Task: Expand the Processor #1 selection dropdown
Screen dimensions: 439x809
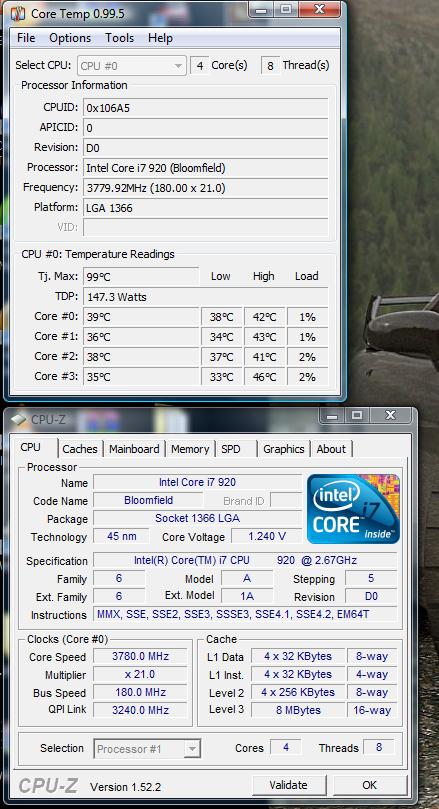Action: pyautogui.click(x=147, y=749)
